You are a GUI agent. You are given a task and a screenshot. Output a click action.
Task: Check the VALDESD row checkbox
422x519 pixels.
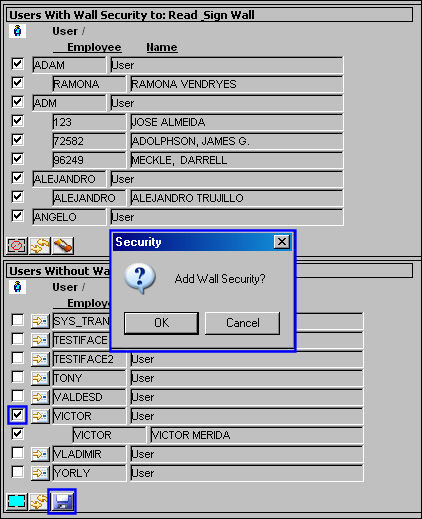point(17,396)
